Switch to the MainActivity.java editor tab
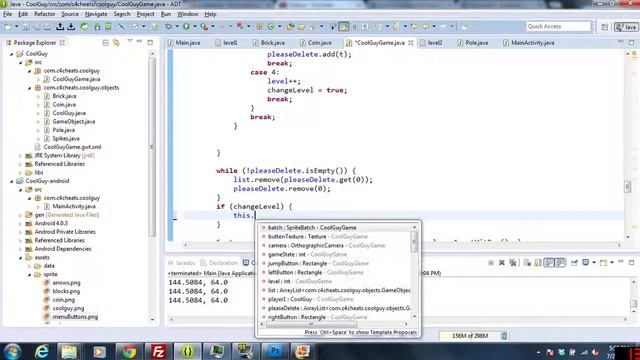The width and height of the screenshot is (640, 360). point(529,42)
